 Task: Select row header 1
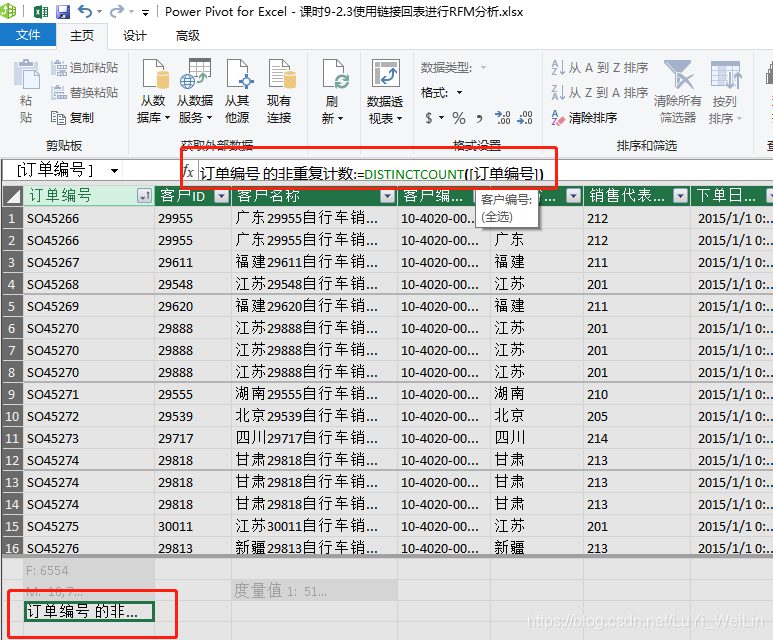click(x=12, y=218)
